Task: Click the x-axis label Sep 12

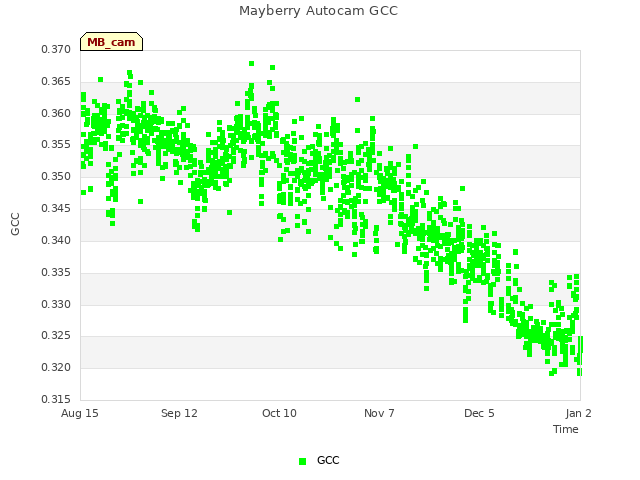Action: [x=180, y=413]
